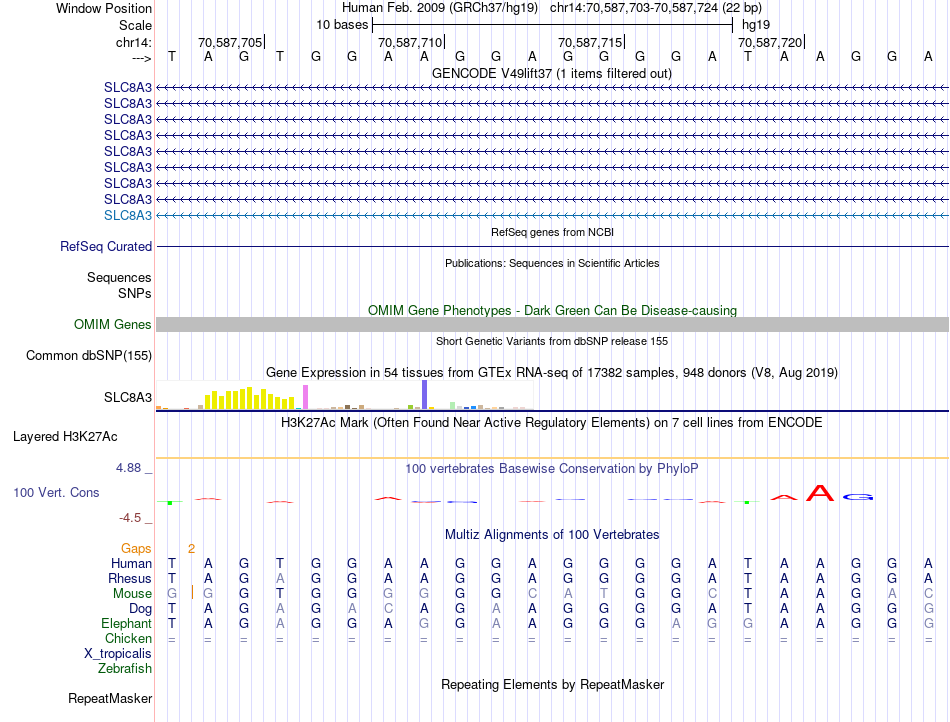The height and width of the screenshot is (722, 950).
Task: Click the 10 bases scale bar line
Action: 553,25
